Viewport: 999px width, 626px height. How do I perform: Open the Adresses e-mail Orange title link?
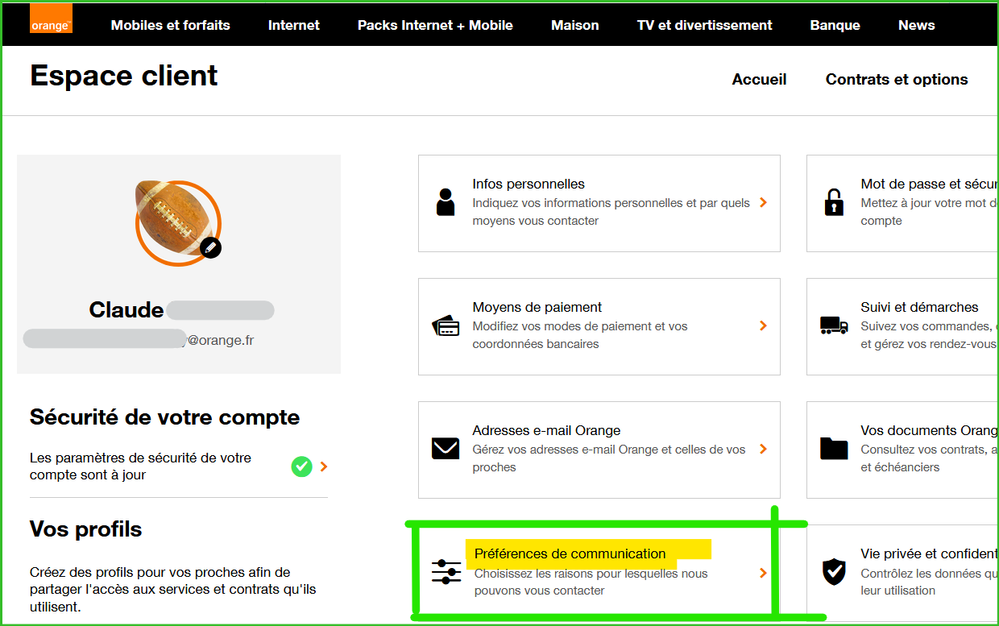(546, 430)
